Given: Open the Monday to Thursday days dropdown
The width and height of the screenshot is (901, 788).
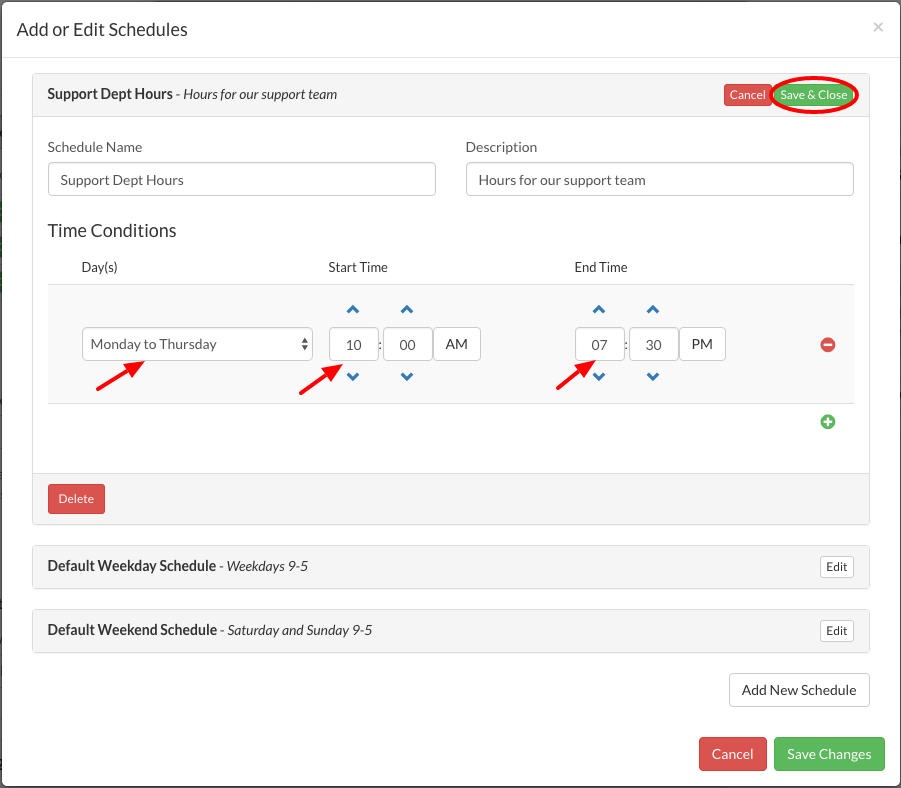Looking at the screenshot, I should 197,344.
